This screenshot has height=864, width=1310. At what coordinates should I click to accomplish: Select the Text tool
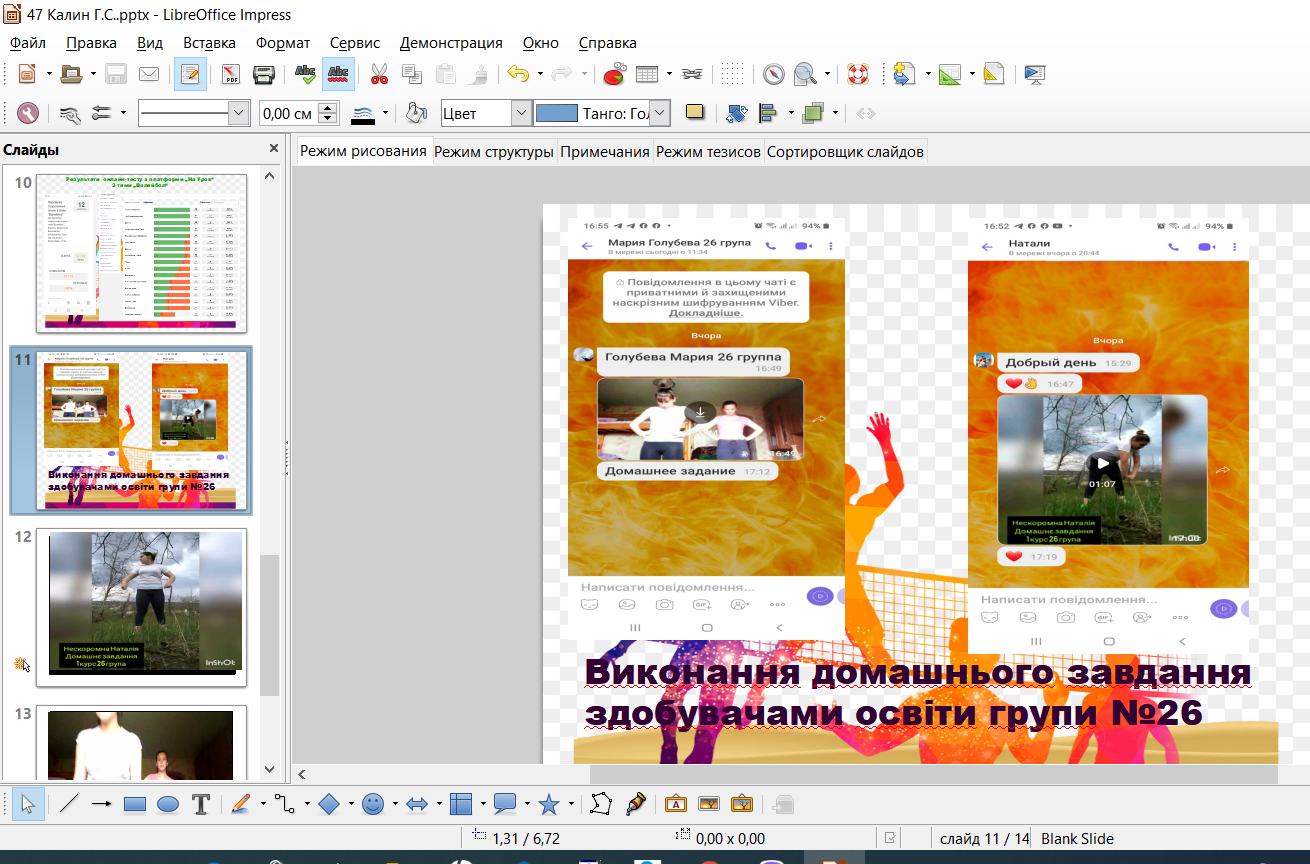point(200,804)
